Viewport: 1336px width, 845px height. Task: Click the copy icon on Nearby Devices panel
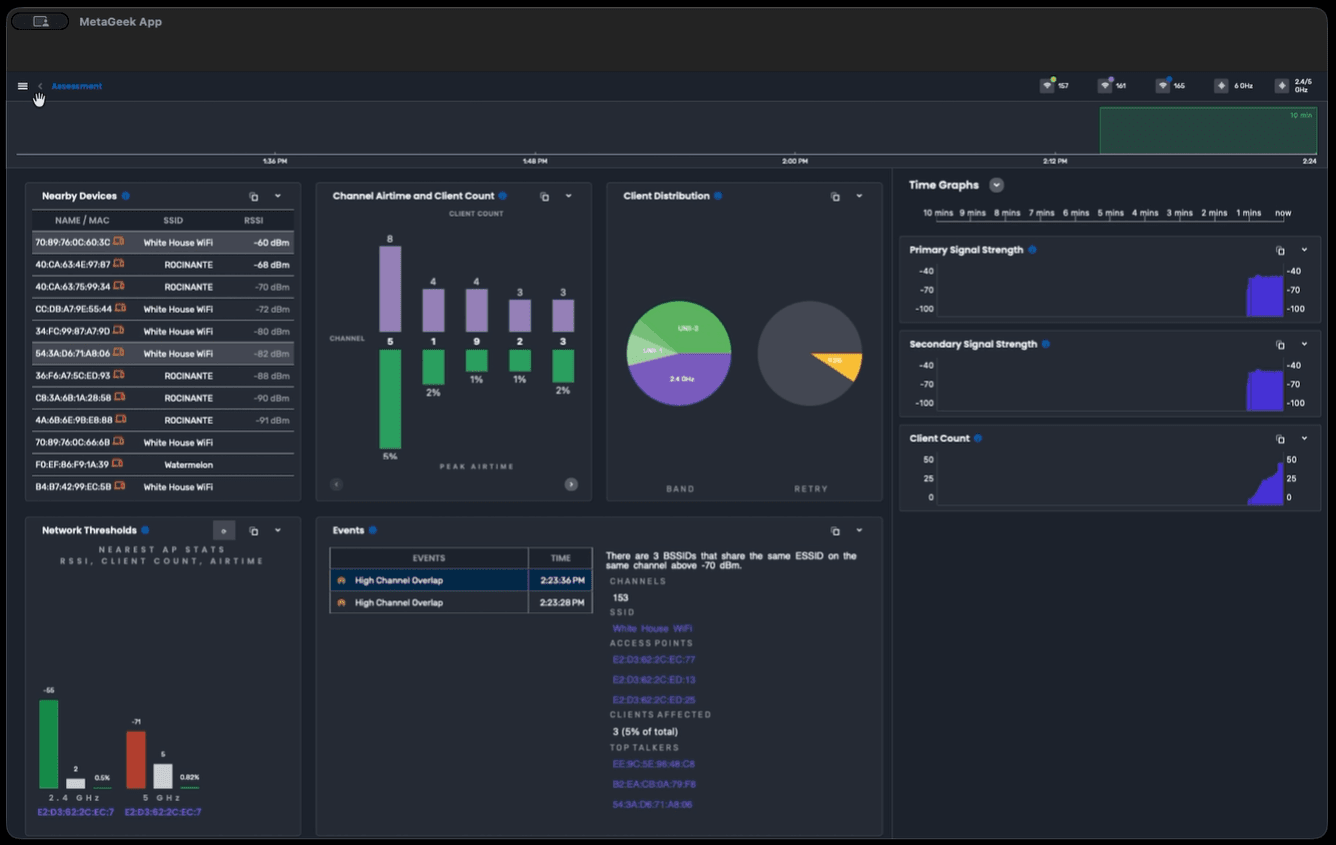pos(254,195)
